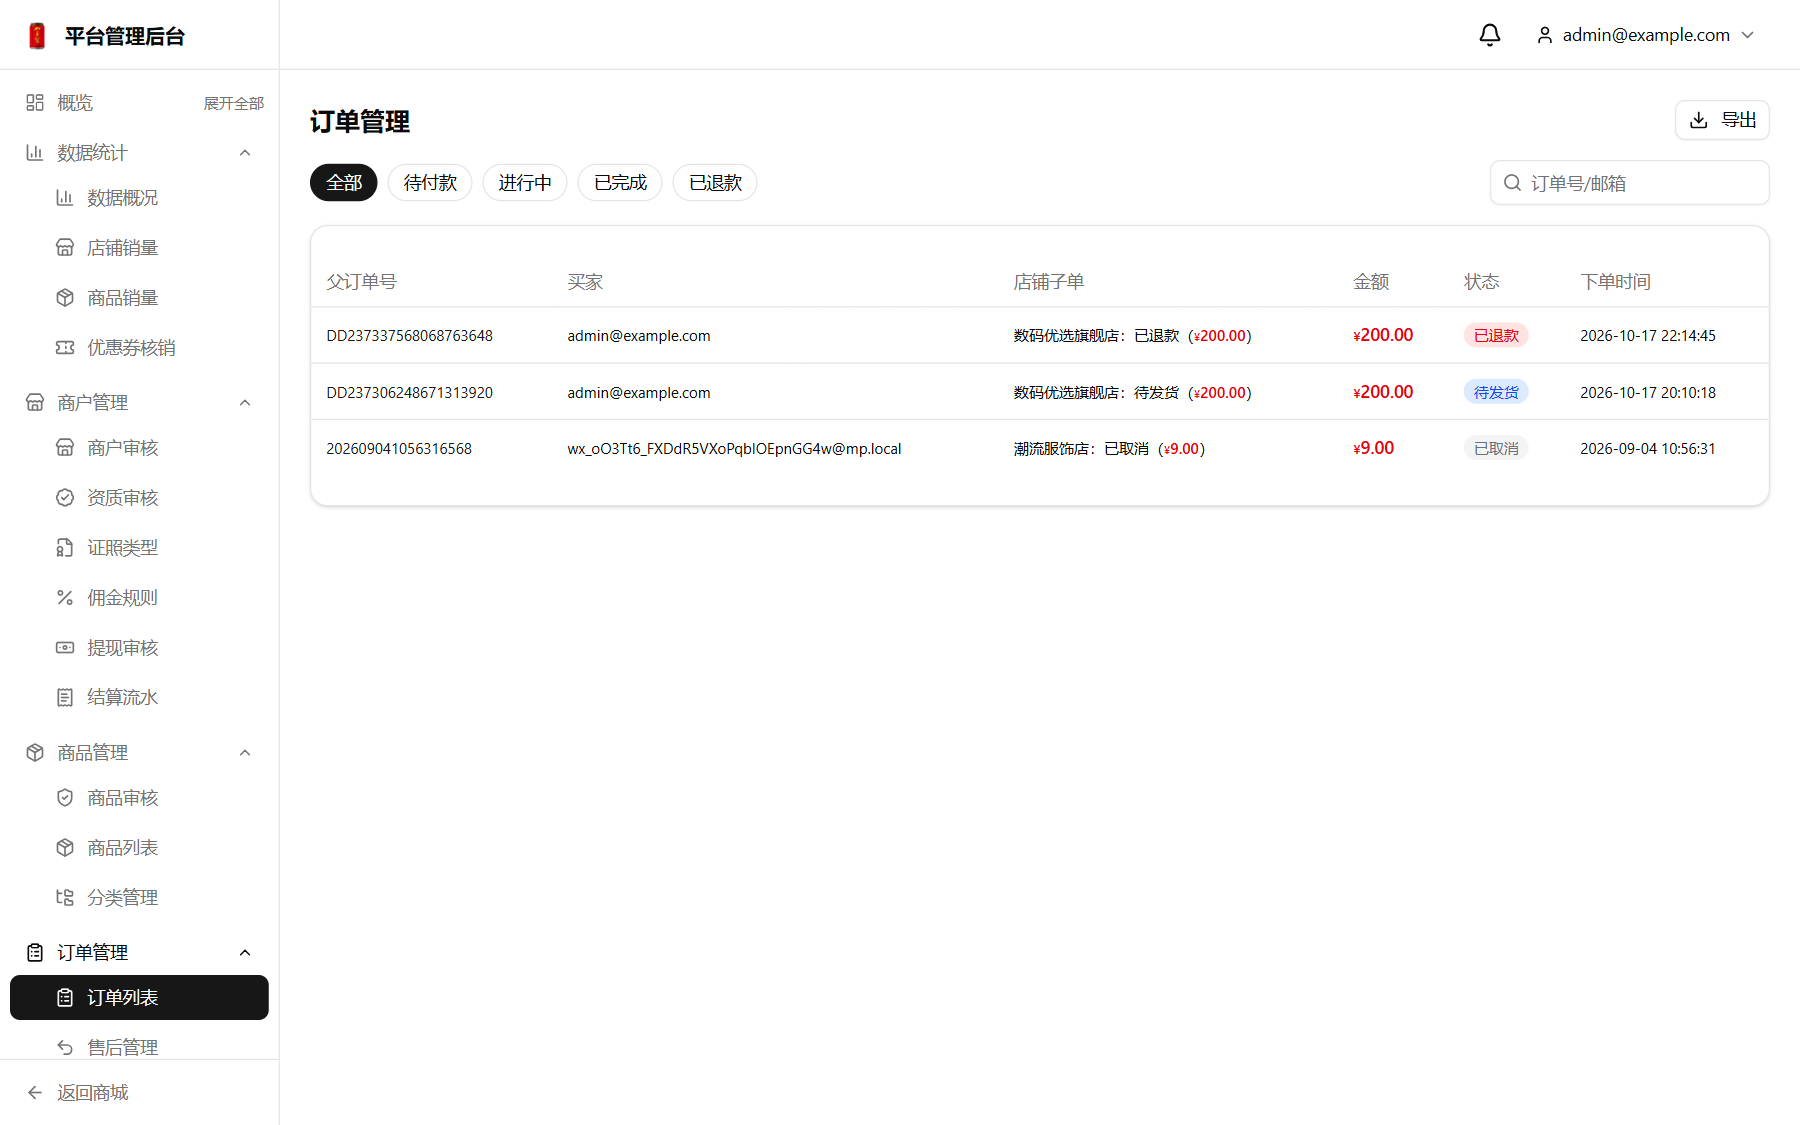The width and height of the screenshot is (1800, 1125).
Task: Click the 资质审核 check-circle icon
Action: pos(65,498)
